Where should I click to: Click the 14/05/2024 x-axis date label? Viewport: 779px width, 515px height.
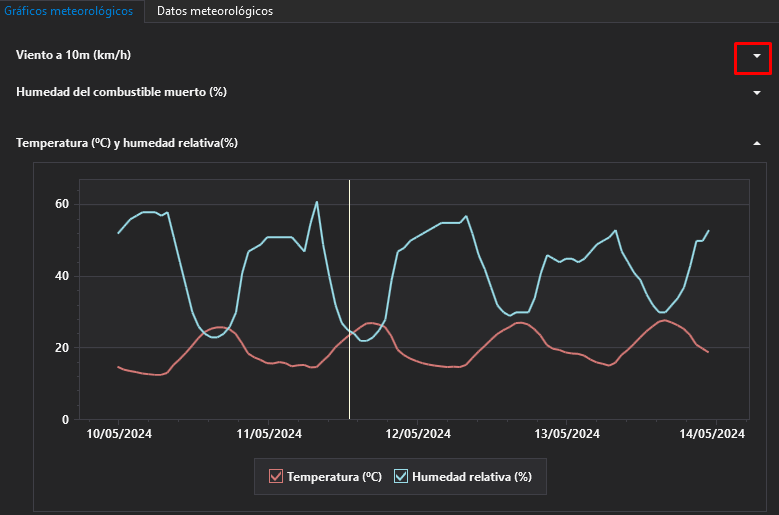711,434
